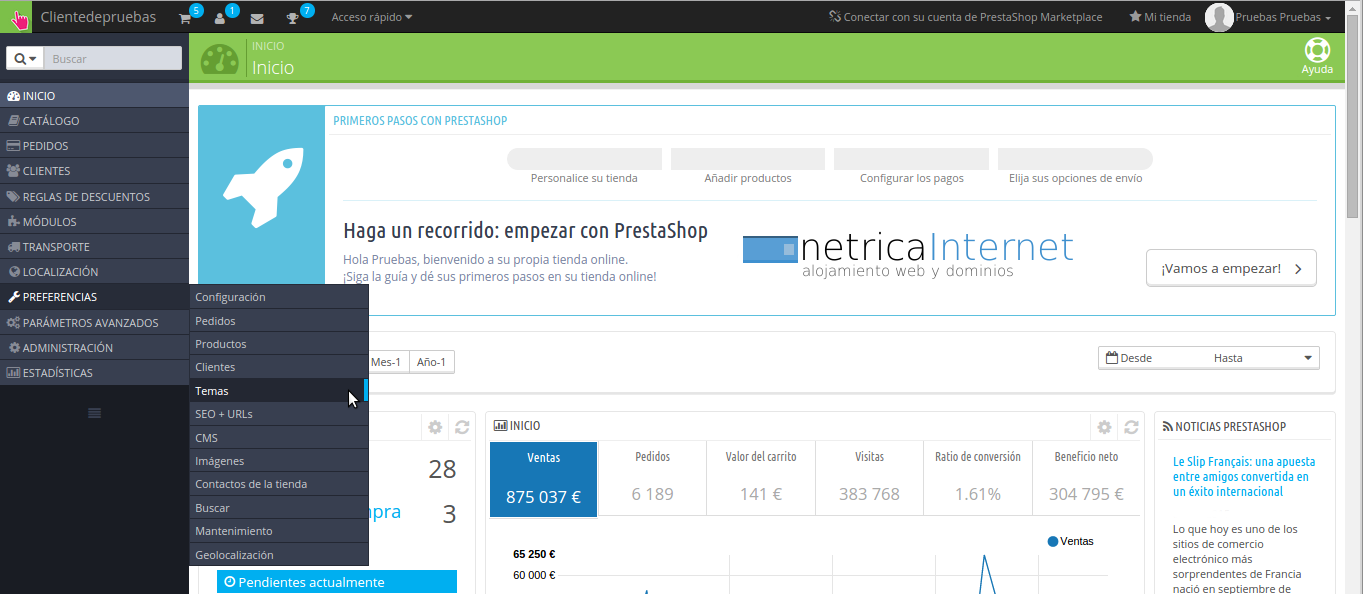
Task: Select Buscar in the Preferencias submenu
Action: pos(279,508)
